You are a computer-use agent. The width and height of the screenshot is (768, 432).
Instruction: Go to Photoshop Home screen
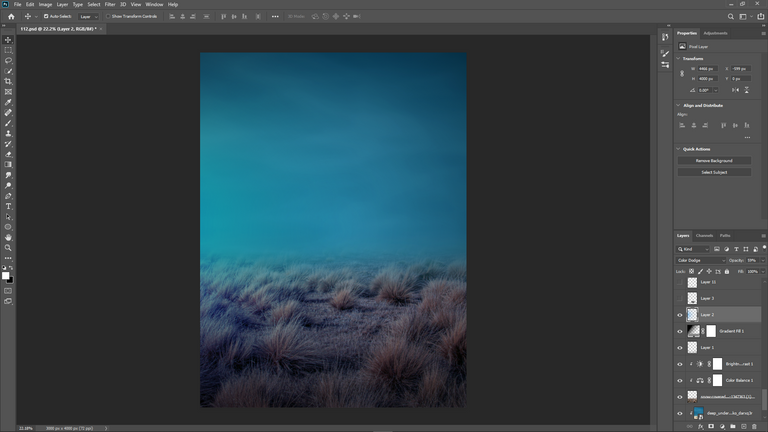pos(11,16)
